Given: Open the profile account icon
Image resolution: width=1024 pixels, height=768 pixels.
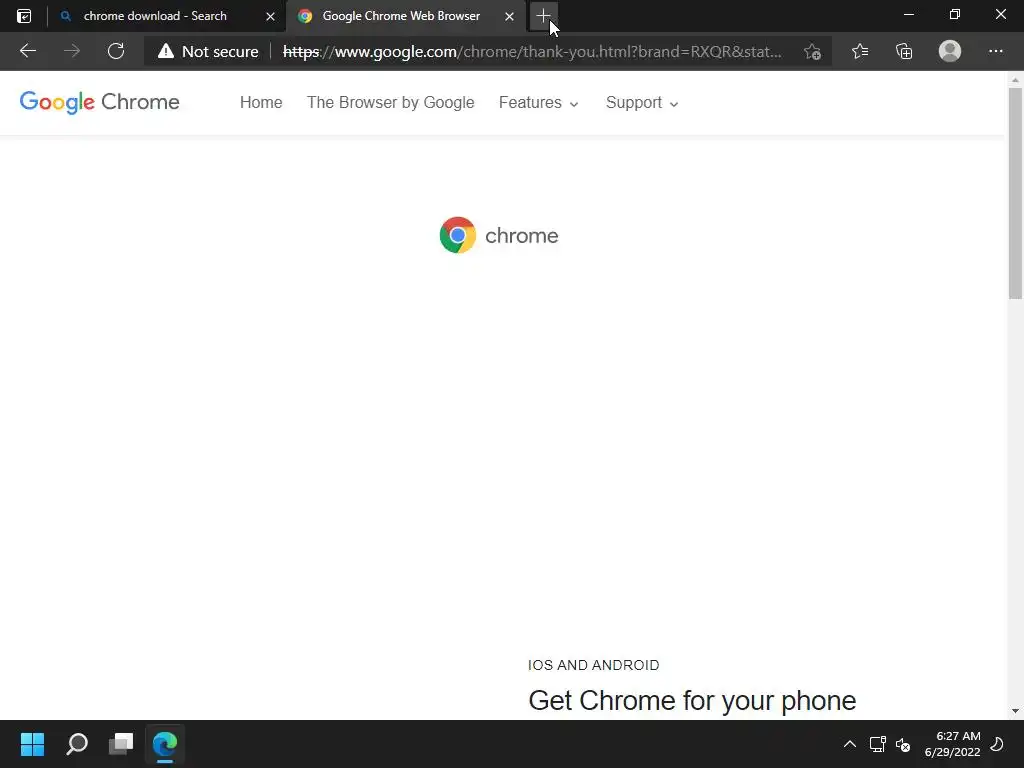Looking at the screenshot, I should click(950, 51).
